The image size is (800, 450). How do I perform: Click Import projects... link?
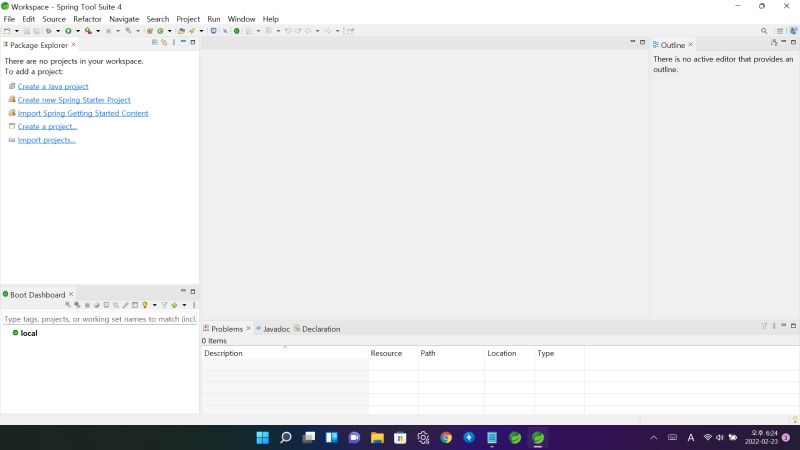(x=46, y=140)
